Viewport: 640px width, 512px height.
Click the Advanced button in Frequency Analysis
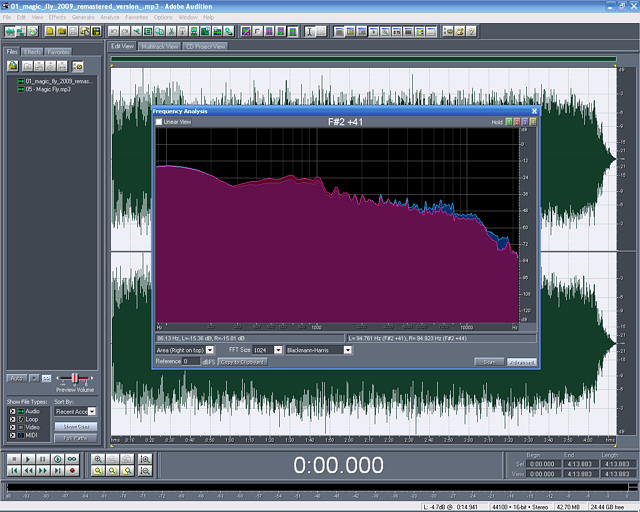coord(522,362)
